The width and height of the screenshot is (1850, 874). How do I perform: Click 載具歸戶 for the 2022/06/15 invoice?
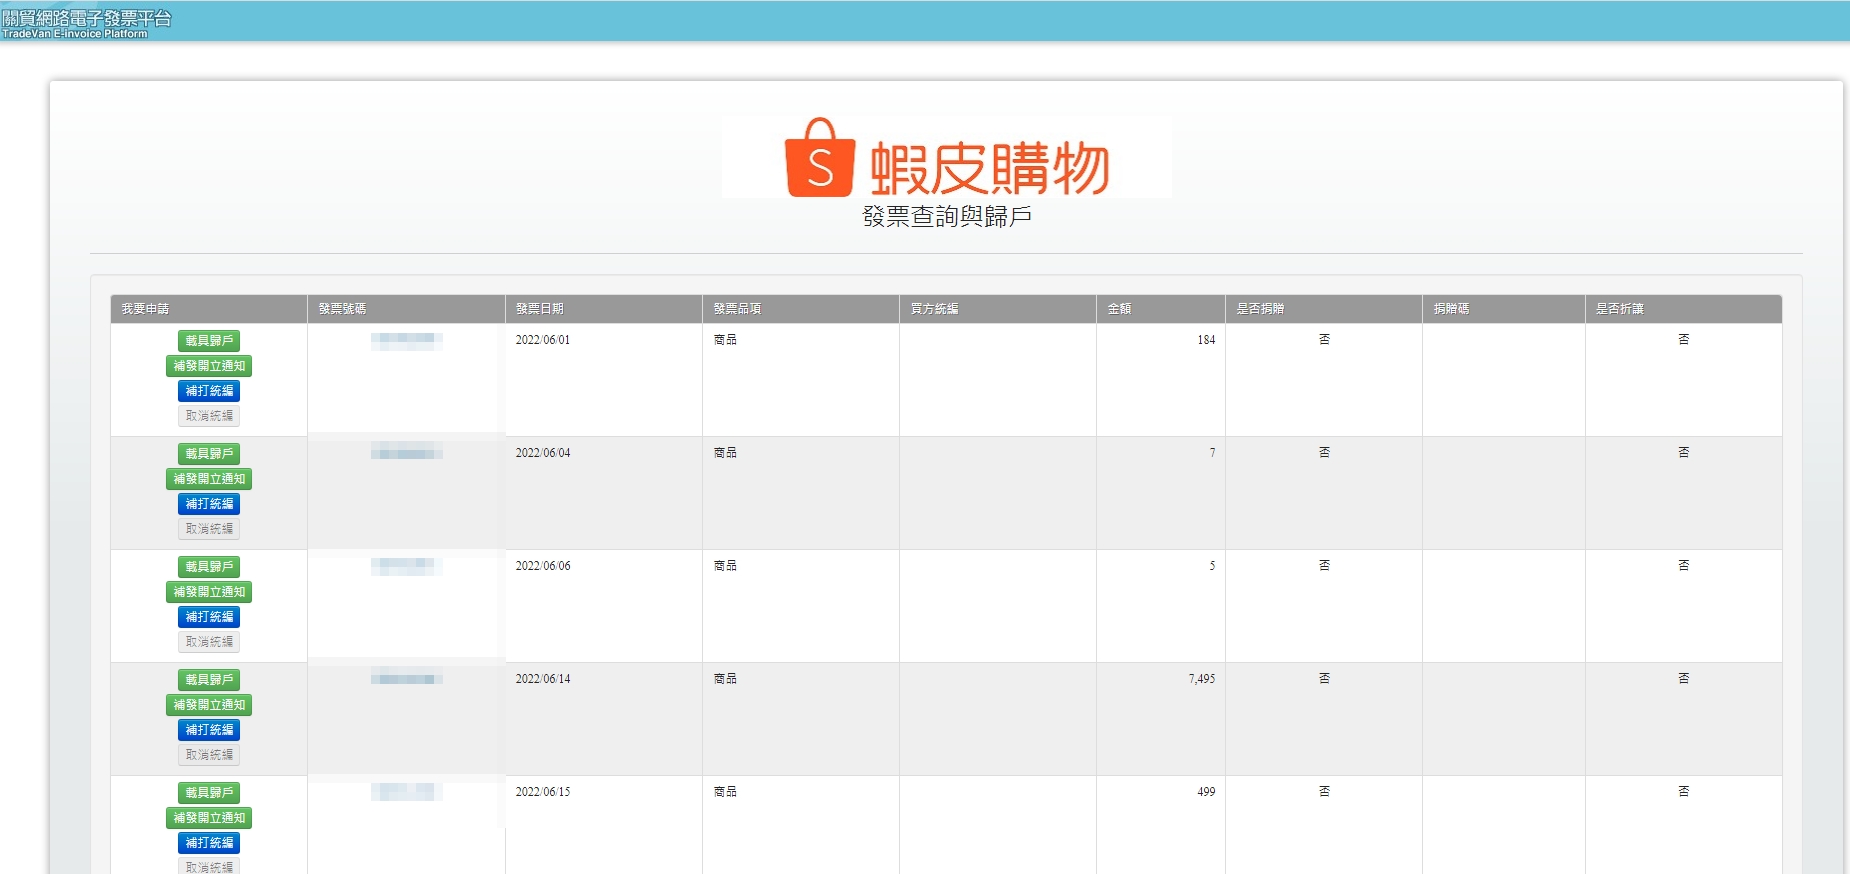pos(209,793)
